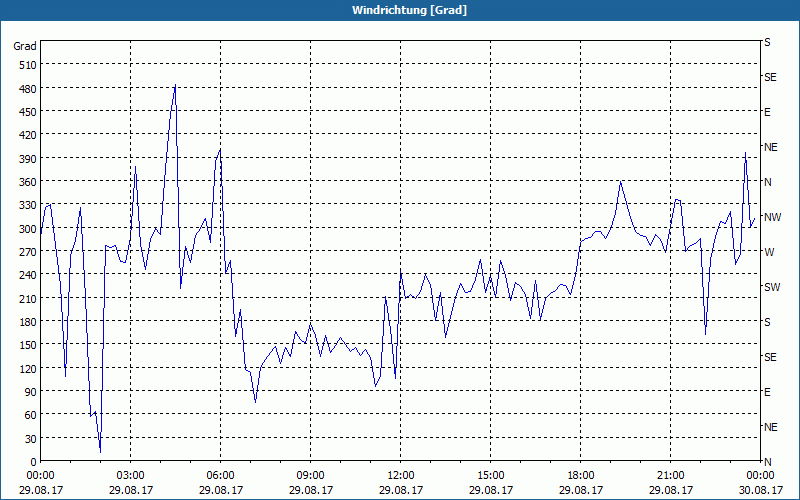Select the 330 degree axis label

28,205
